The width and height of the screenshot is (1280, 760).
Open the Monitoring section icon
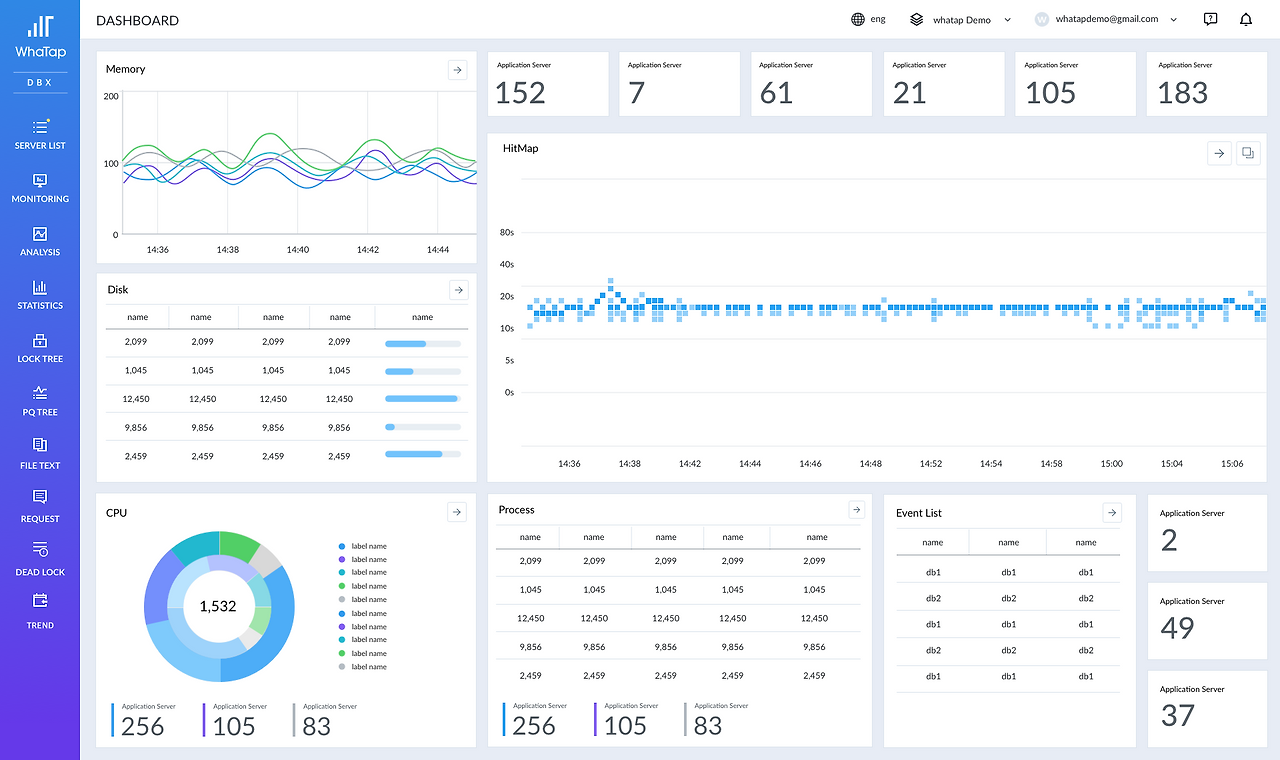[x=40, y=182]
